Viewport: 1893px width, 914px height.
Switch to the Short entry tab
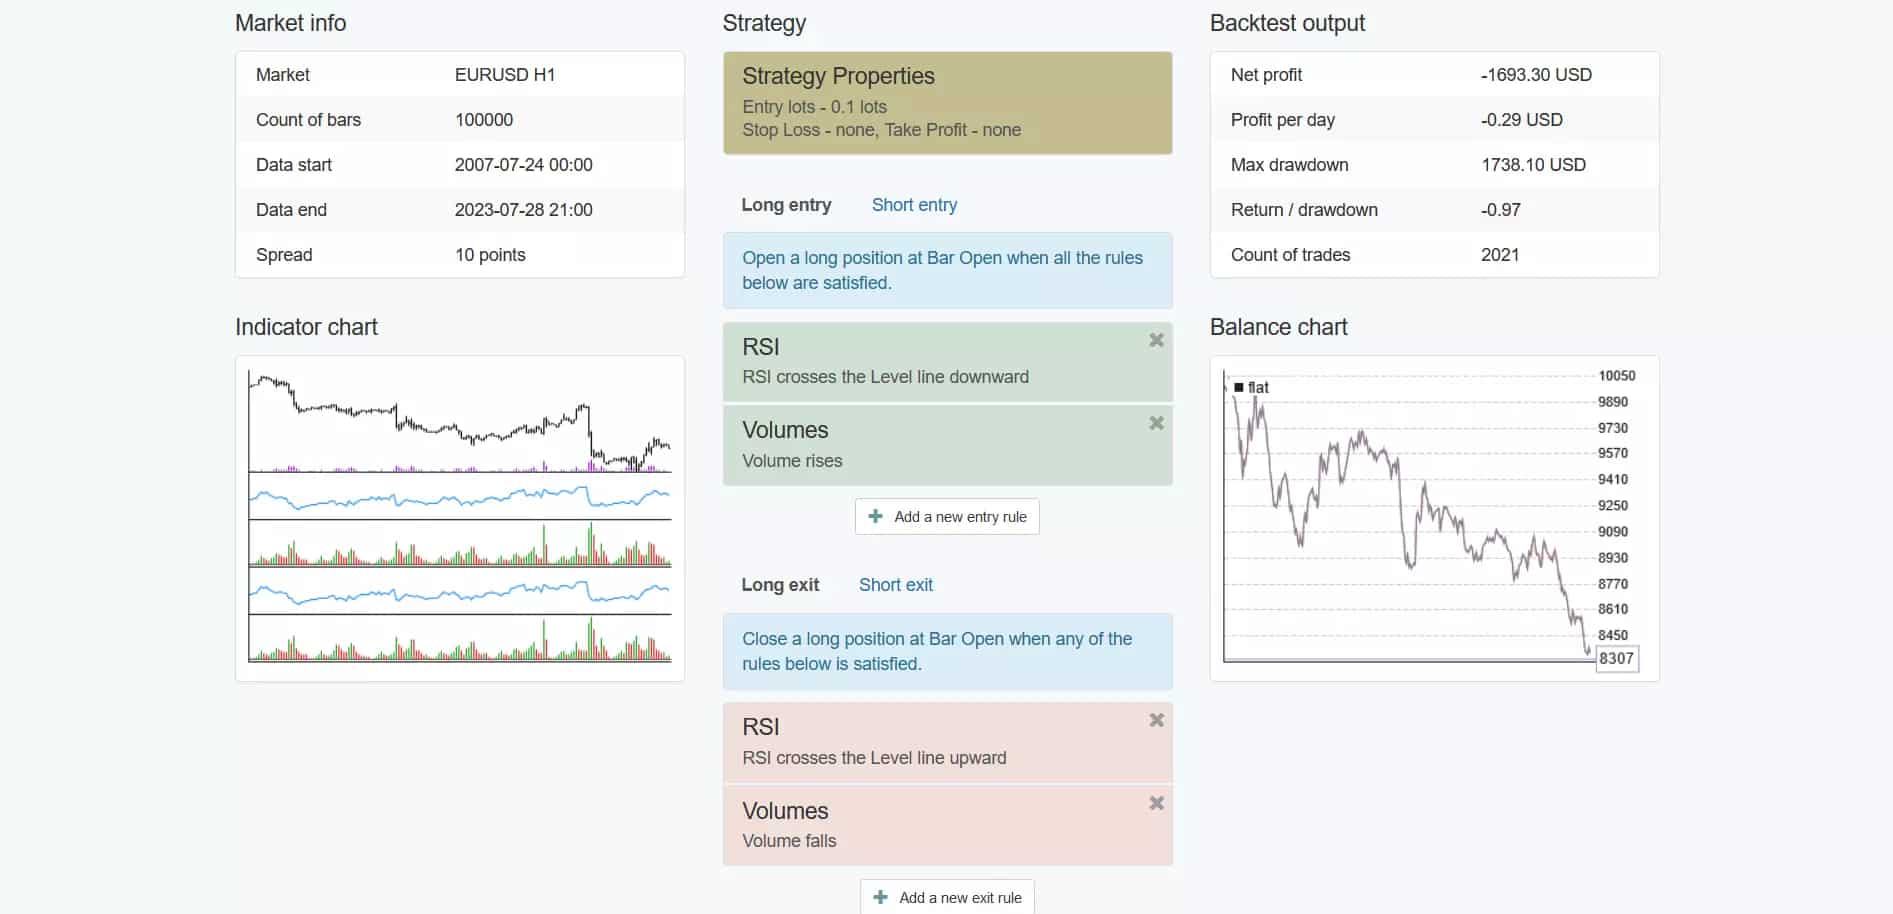pyautogui.click(x=914, y=205)
